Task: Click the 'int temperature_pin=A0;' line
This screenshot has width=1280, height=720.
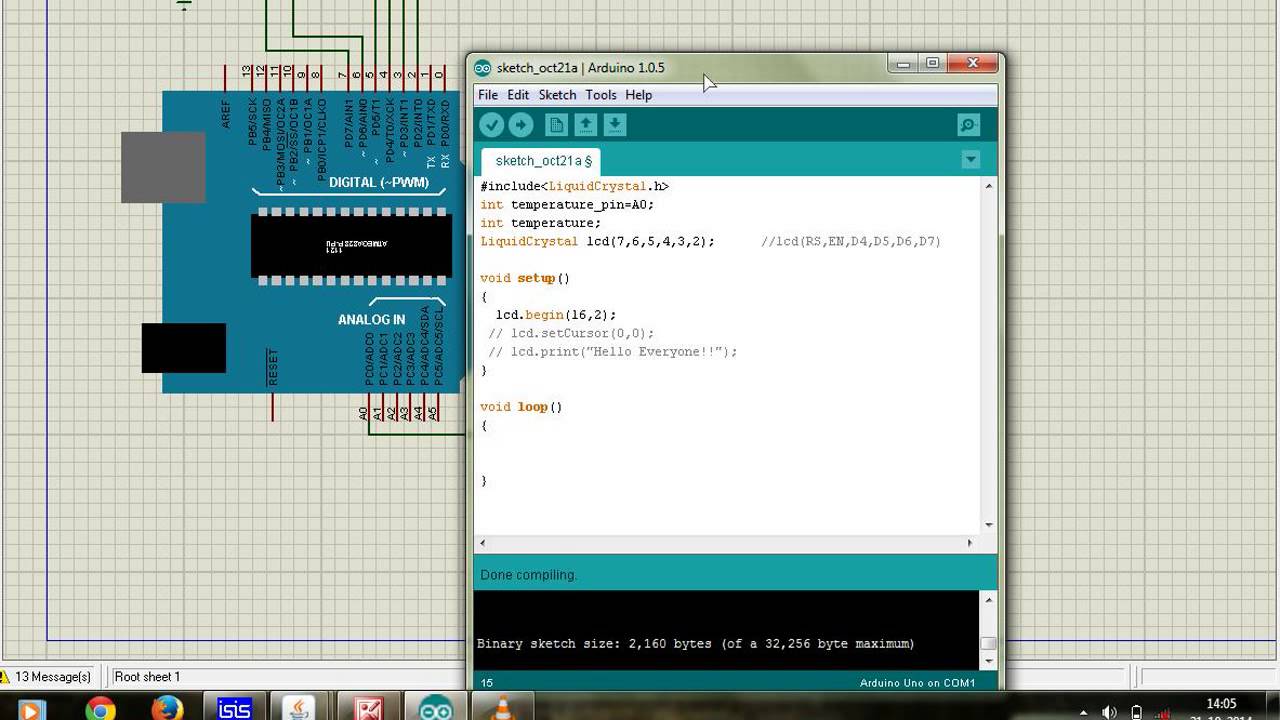Action: 567,205
